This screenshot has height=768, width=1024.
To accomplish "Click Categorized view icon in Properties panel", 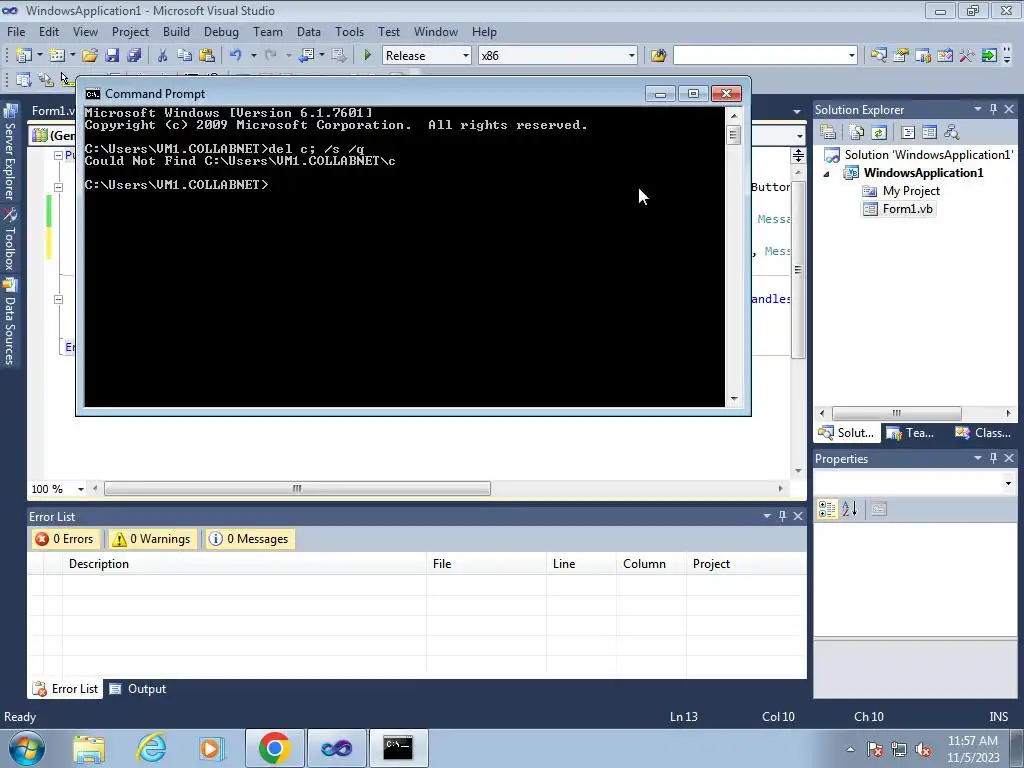I will 827,509.
